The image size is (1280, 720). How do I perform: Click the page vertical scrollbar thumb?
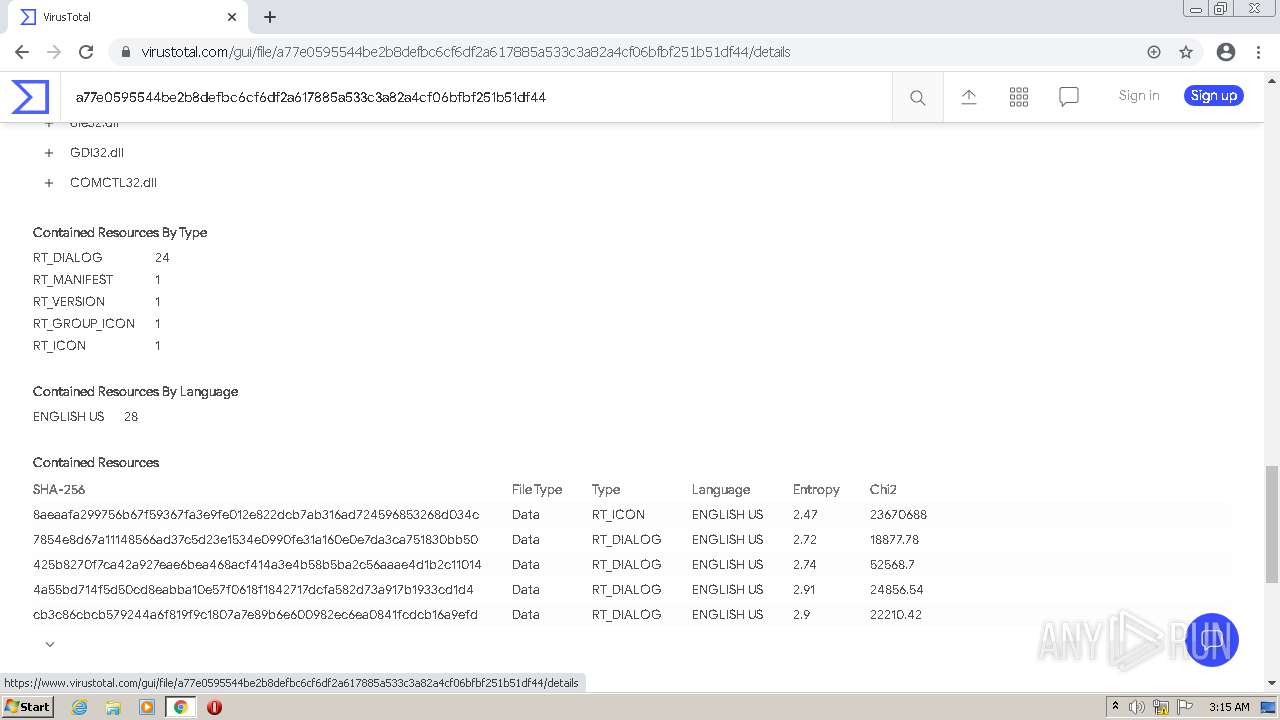tap(1272, 524)
